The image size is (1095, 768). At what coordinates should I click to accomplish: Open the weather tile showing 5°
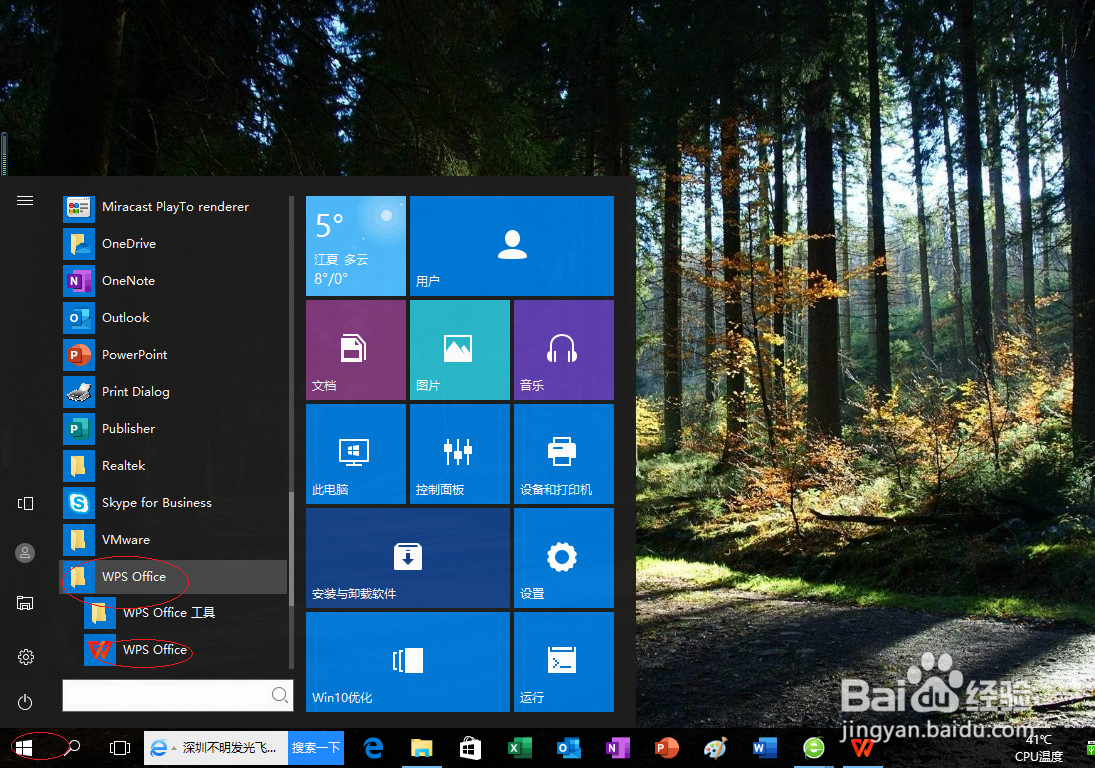tap(355, 246)
